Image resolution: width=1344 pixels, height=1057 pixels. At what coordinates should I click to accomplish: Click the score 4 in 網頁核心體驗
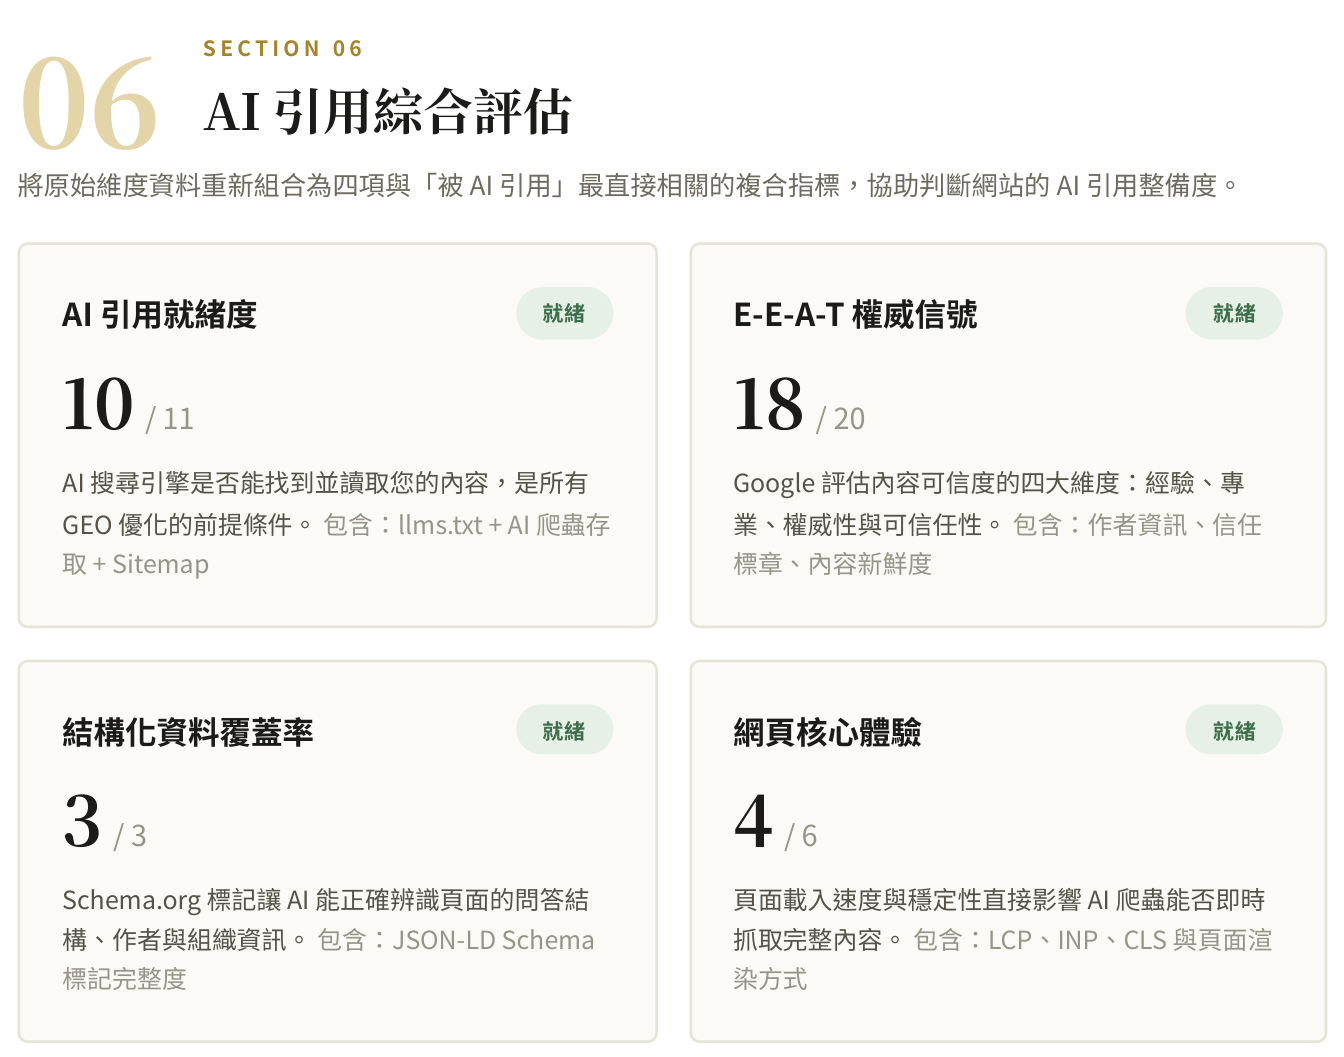pyautogui.click(x=754, y=821)
